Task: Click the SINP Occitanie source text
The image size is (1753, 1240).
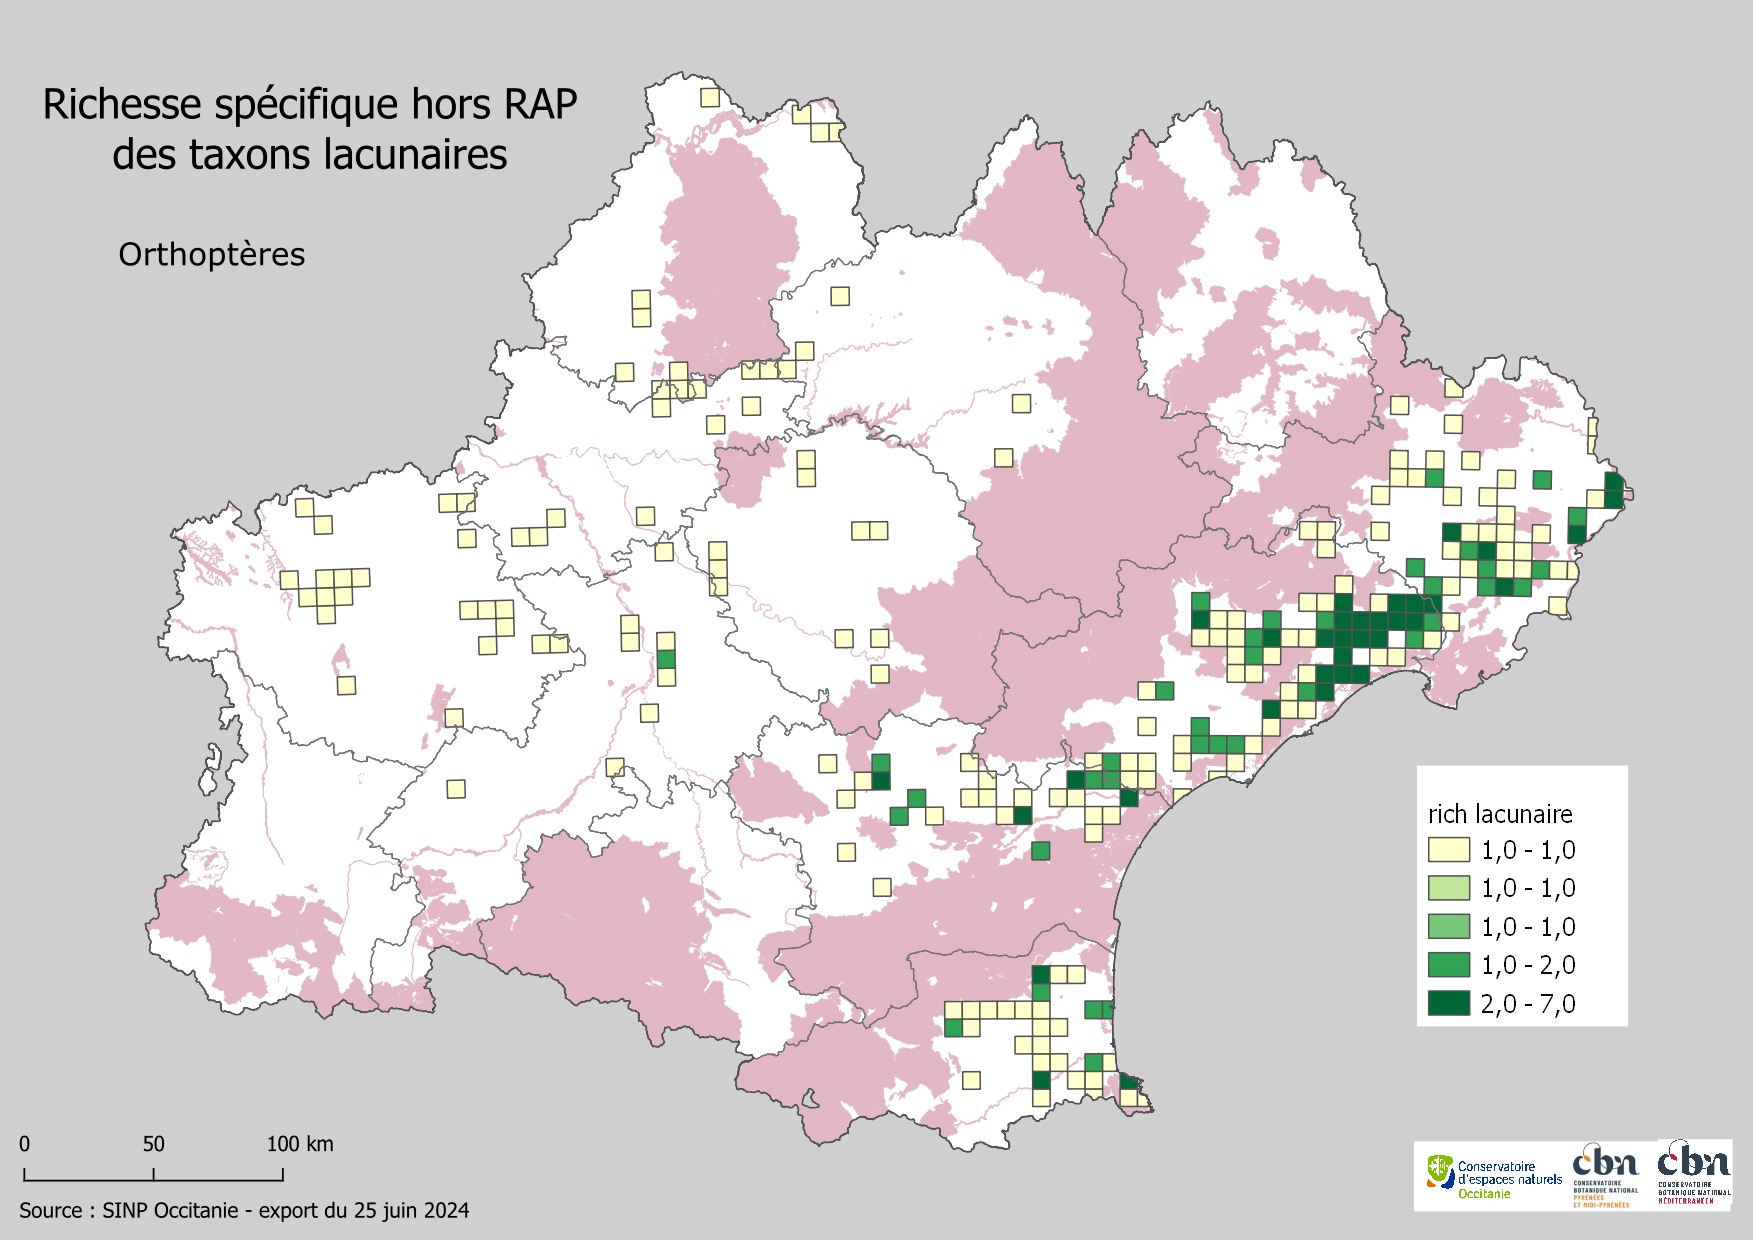Action: coord(244,1211)
